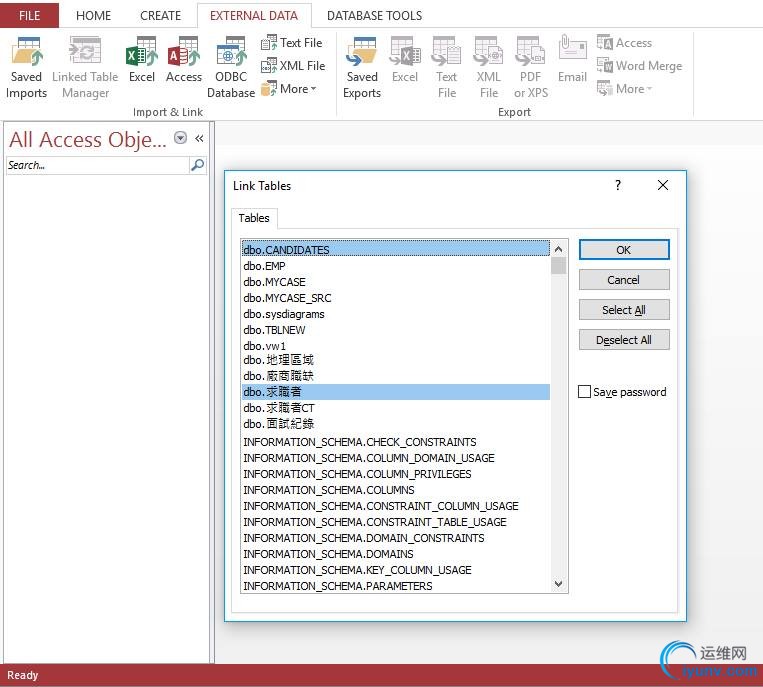This screenshot has height=687, width=763.
Task: Select INFORMATION_SCHEMA.DOMAINS entry
Action: (x=396, y=554)
